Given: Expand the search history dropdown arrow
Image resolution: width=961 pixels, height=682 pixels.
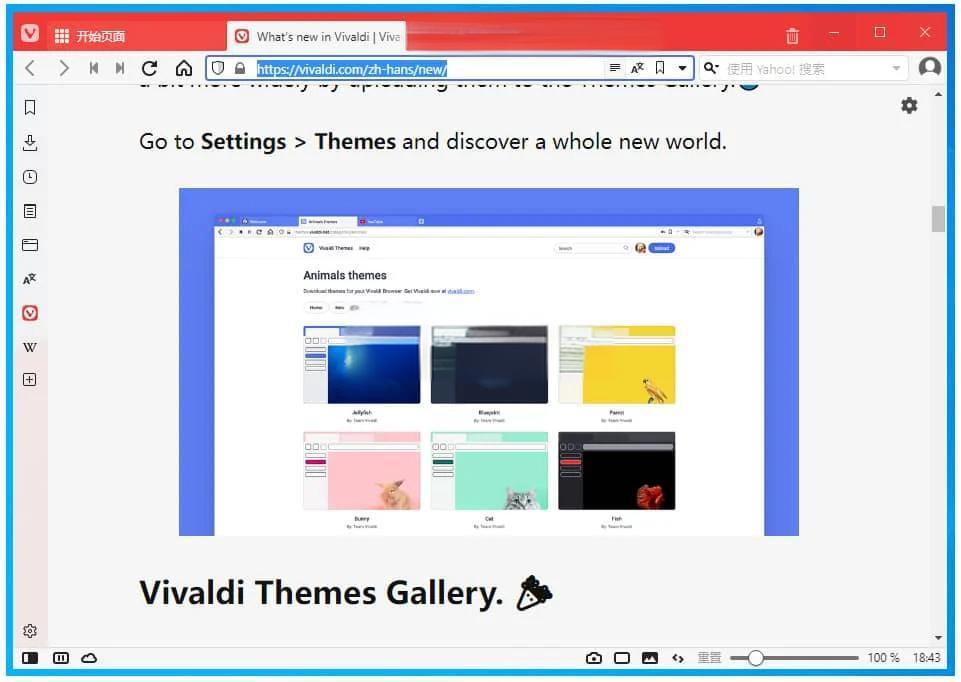Looking at the screenshot, I should click(x=896, y=69).
